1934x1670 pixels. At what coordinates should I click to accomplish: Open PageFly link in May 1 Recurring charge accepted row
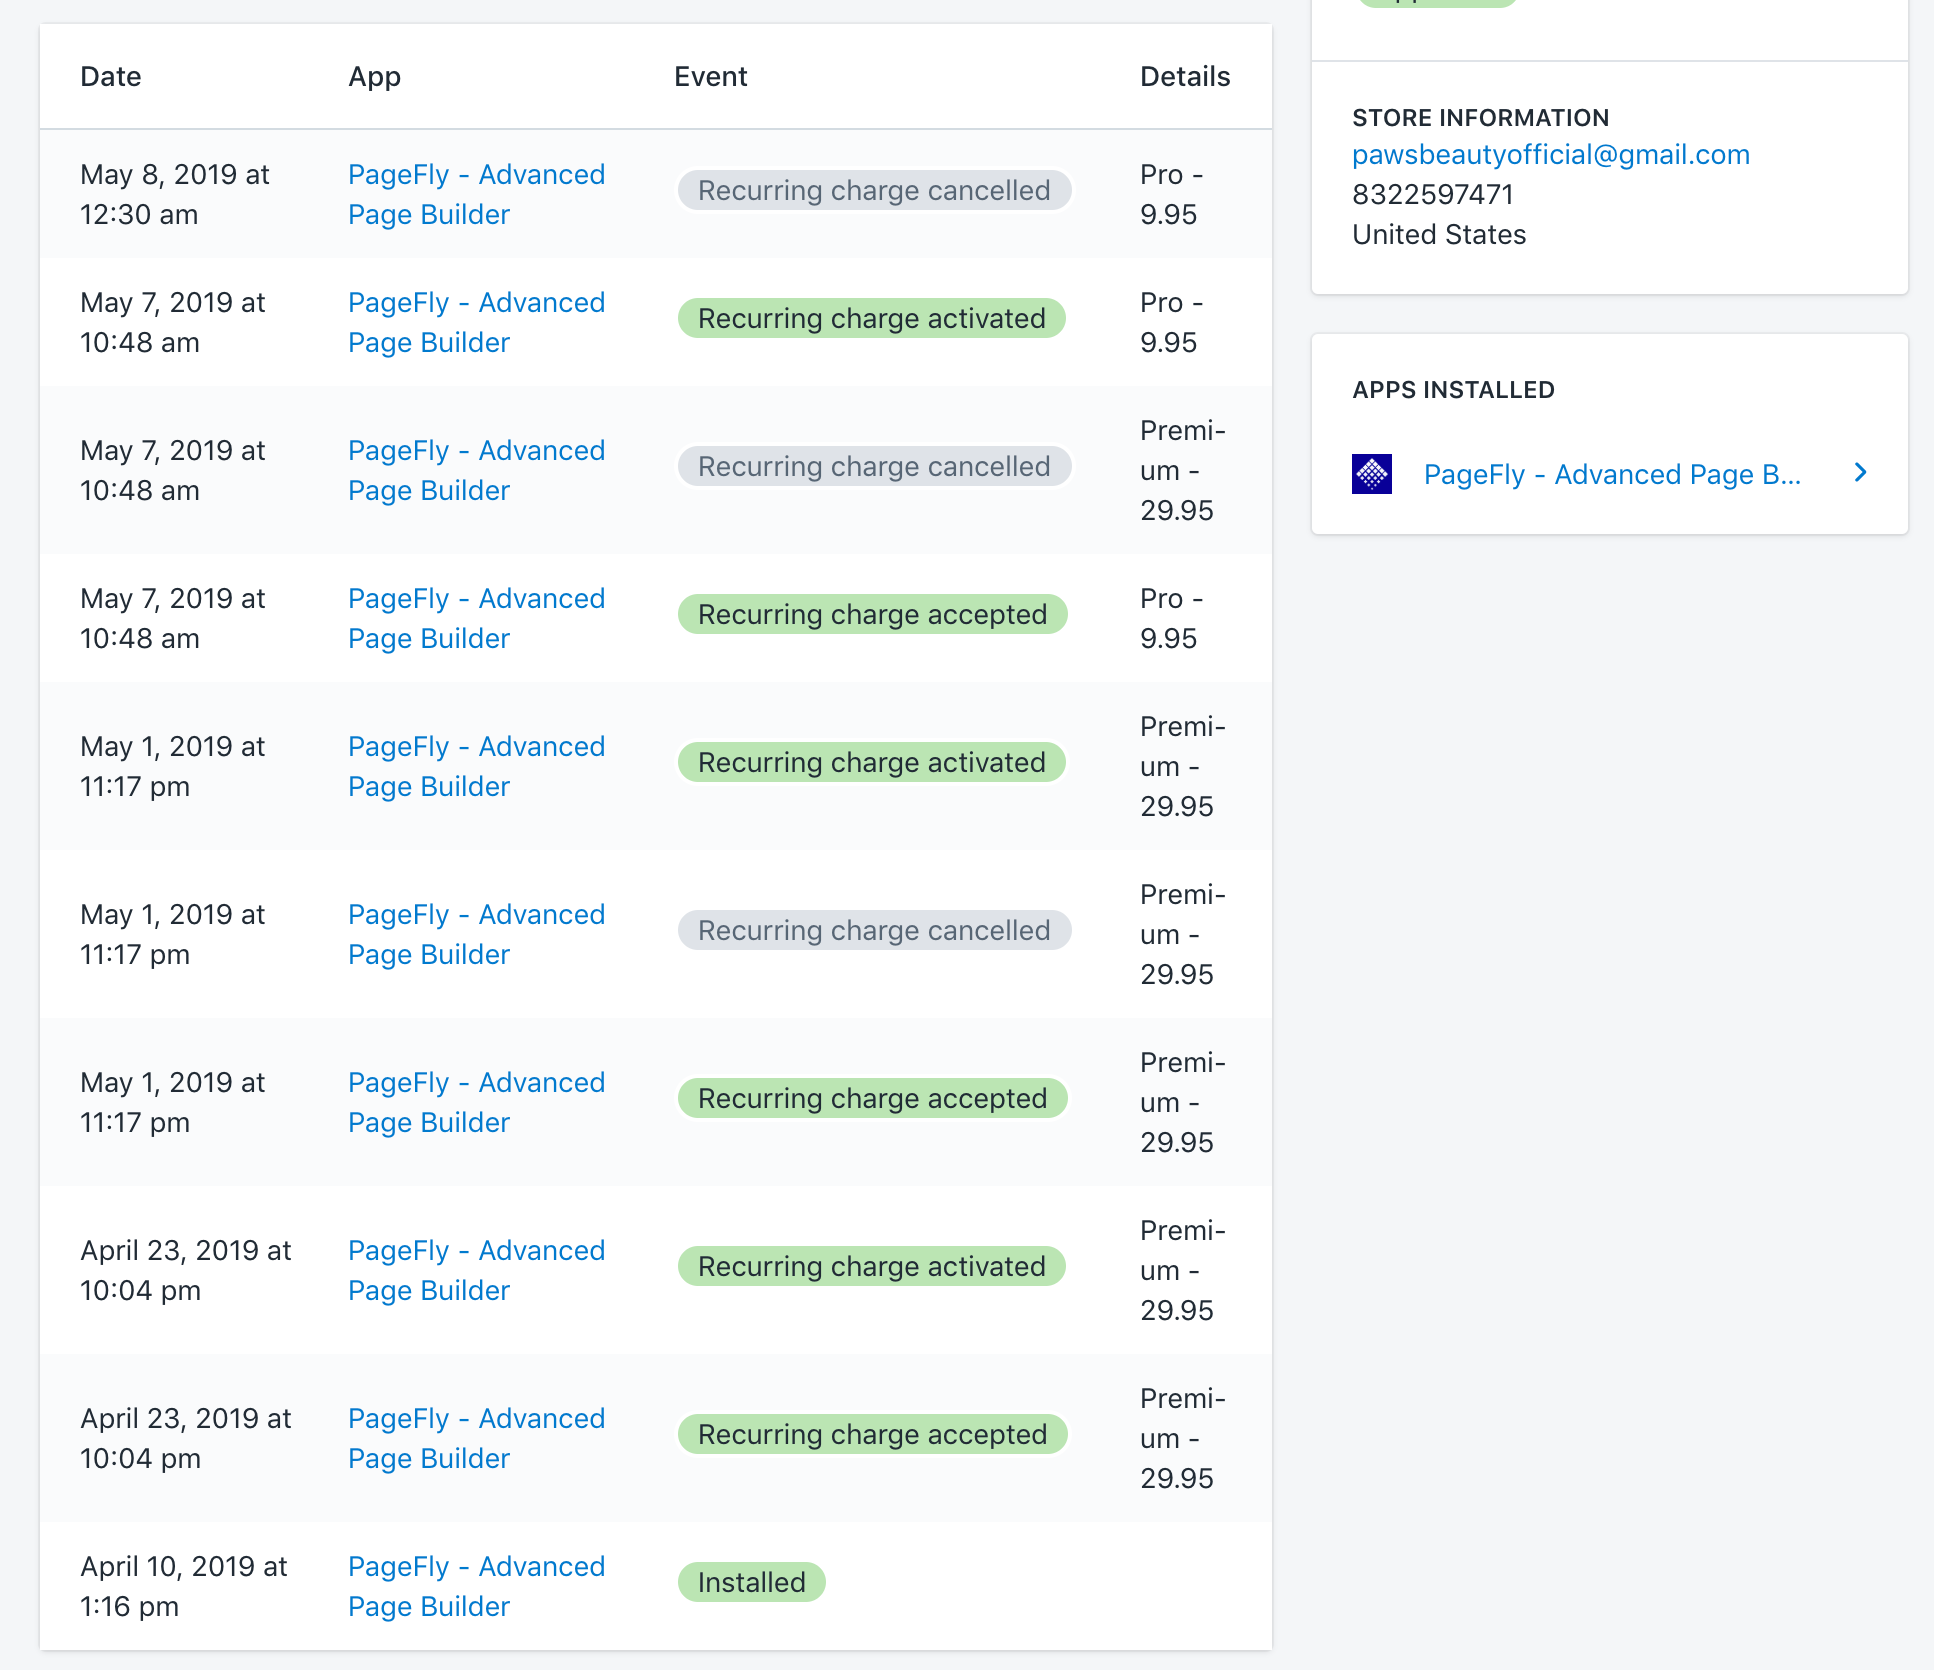pos(476,1102)
